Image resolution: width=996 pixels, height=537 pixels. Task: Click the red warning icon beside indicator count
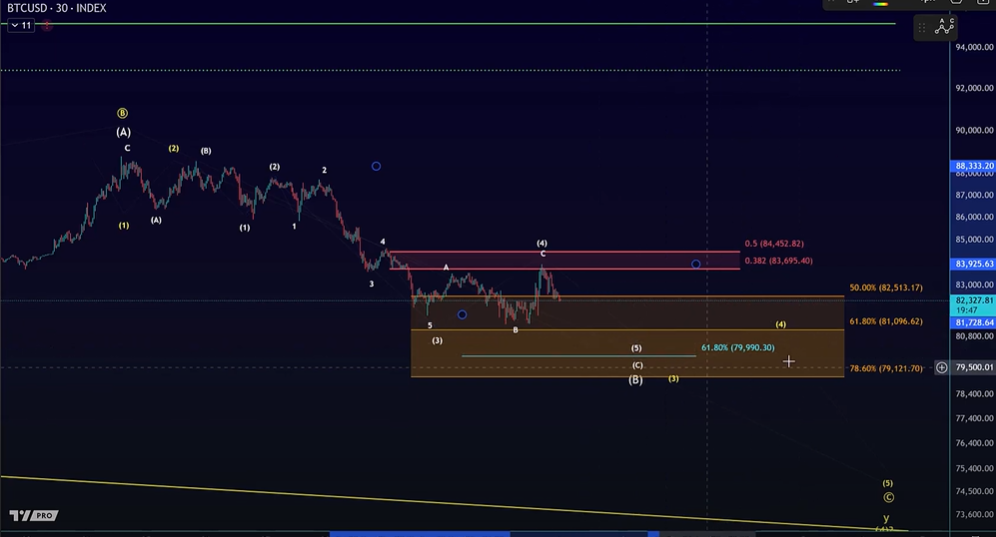[47, 25]
